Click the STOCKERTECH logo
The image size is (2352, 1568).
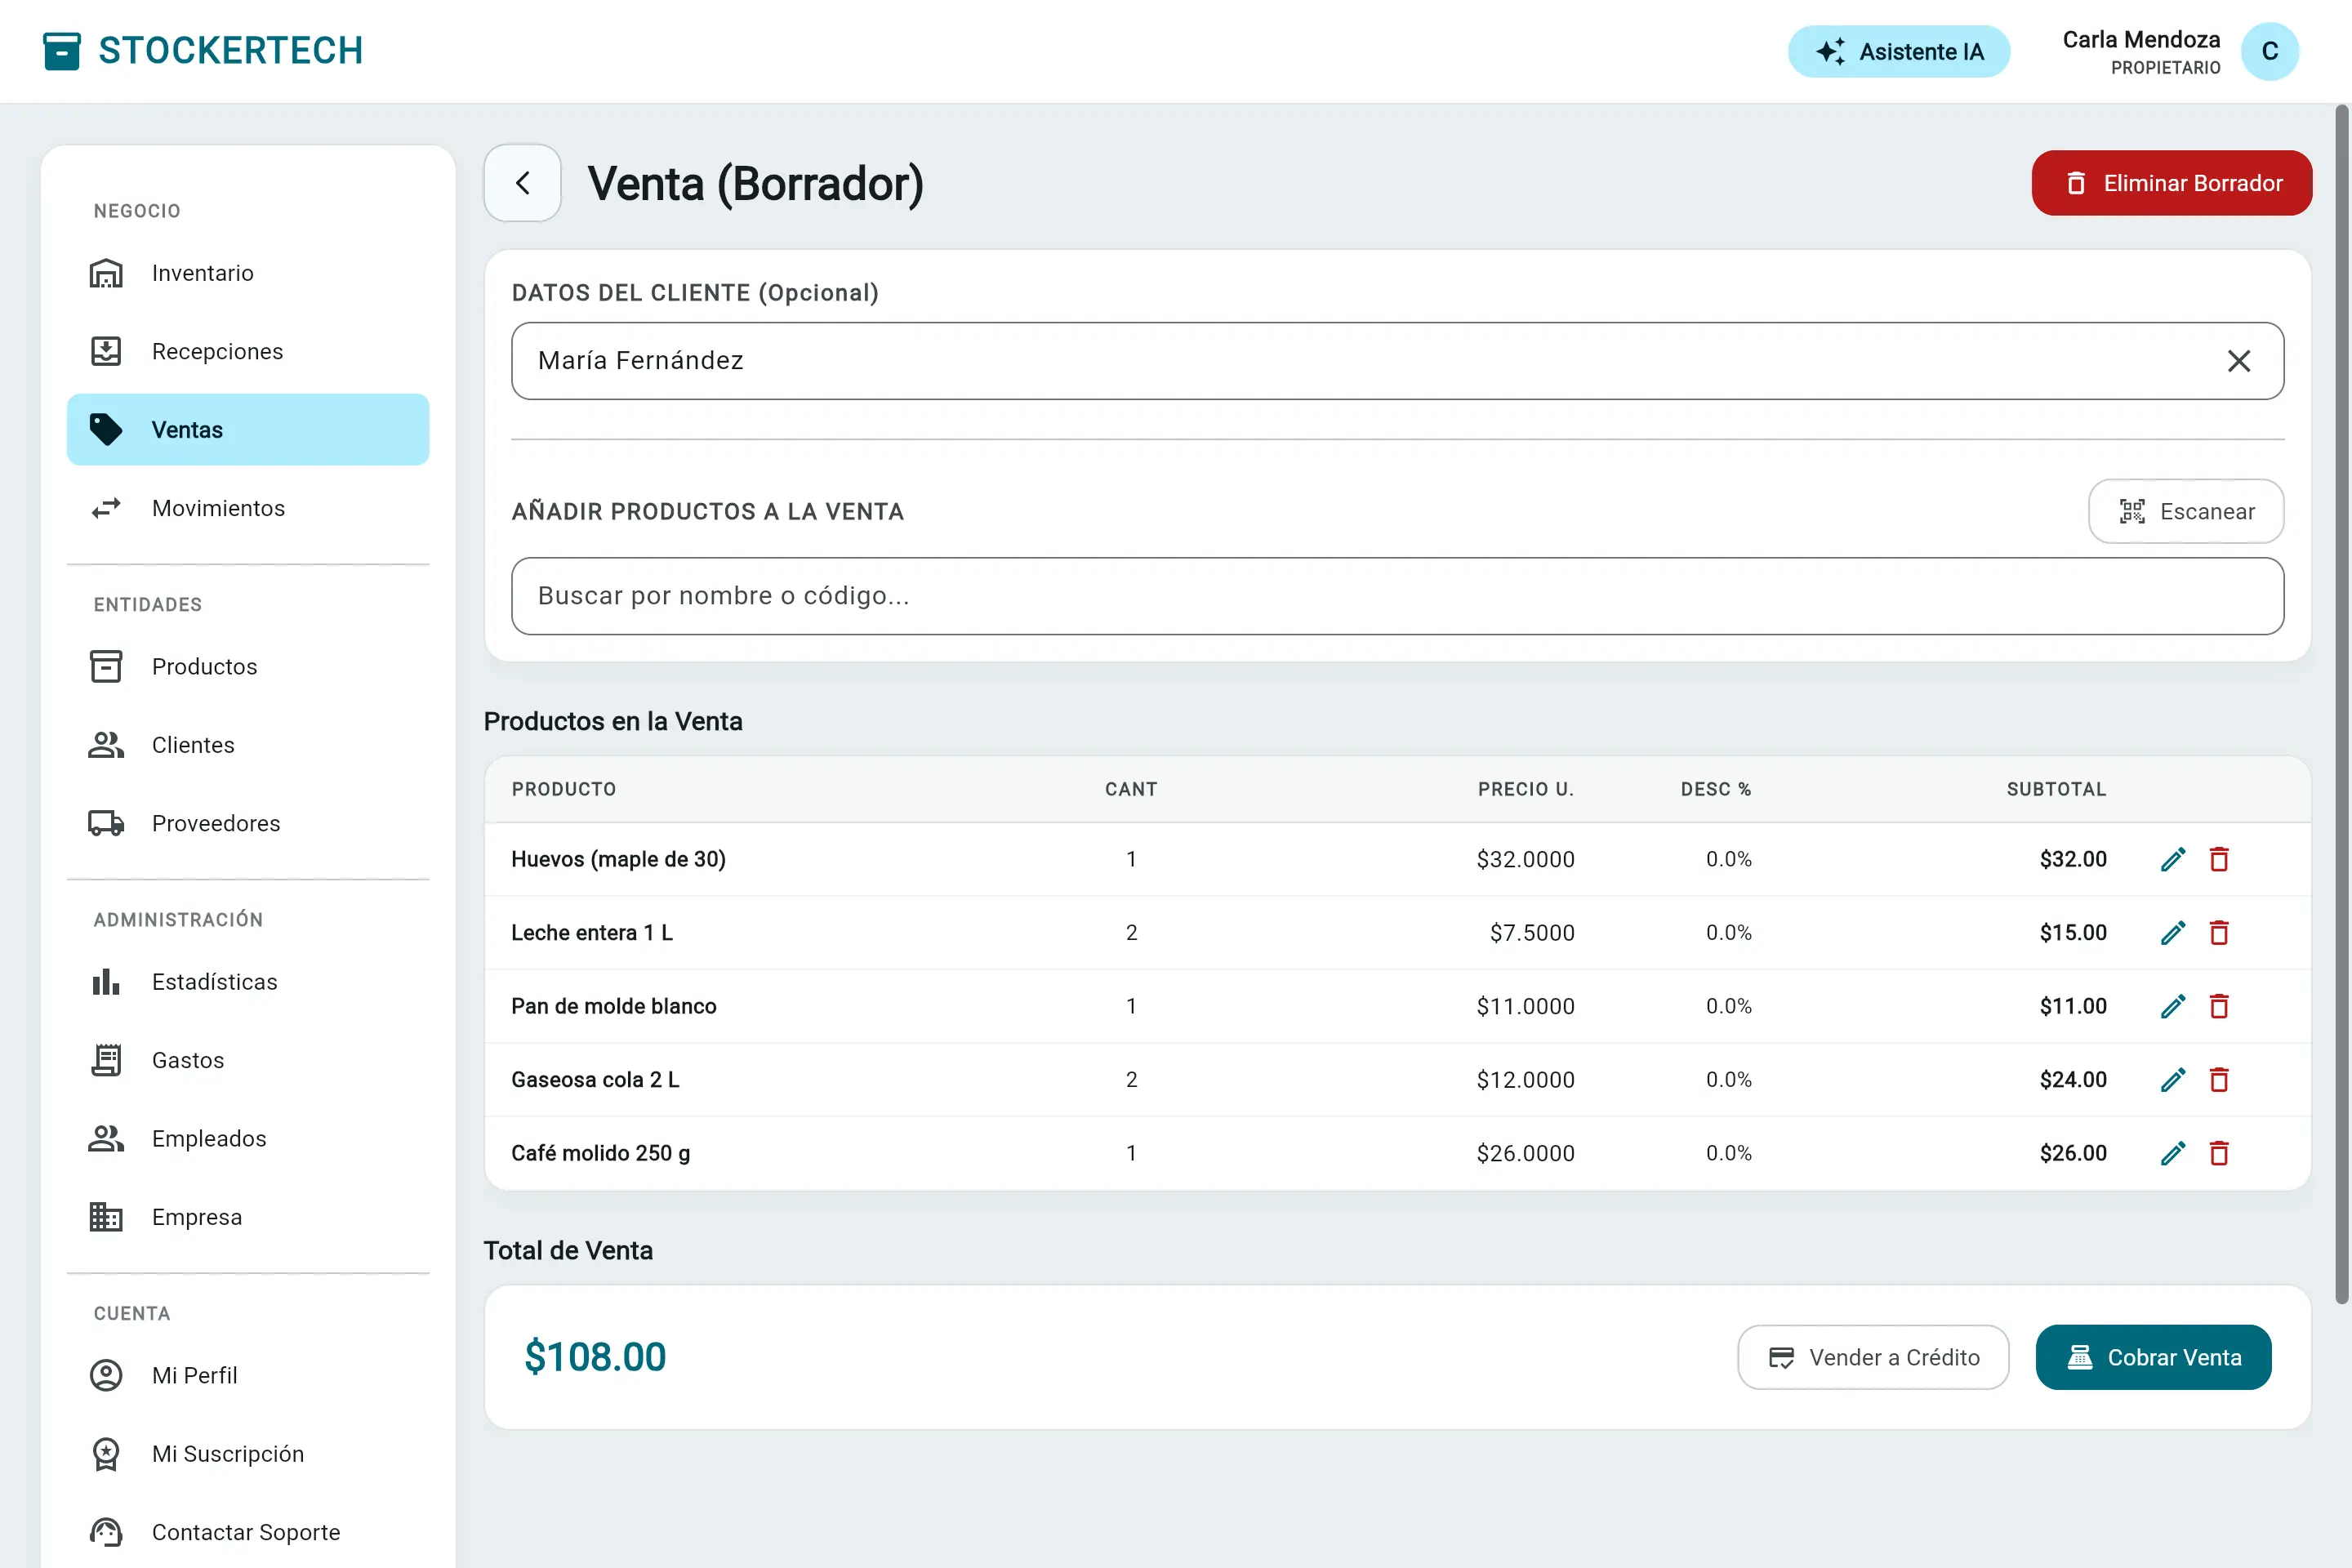(203, 50)
